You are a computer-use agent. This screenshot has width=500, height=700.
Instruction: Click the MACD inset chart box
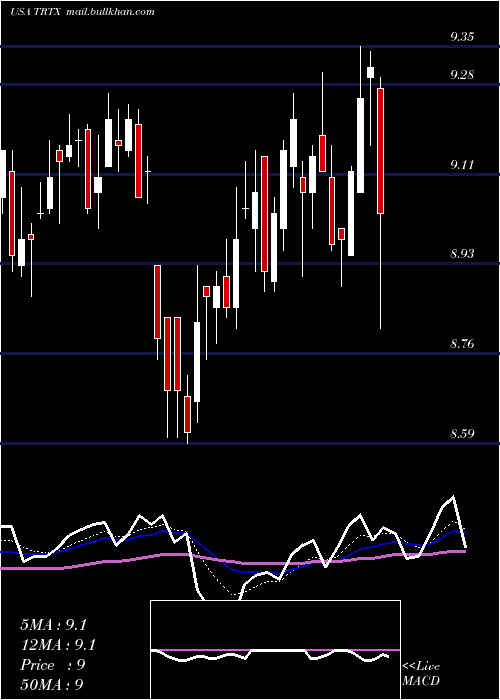coord(275,650)
